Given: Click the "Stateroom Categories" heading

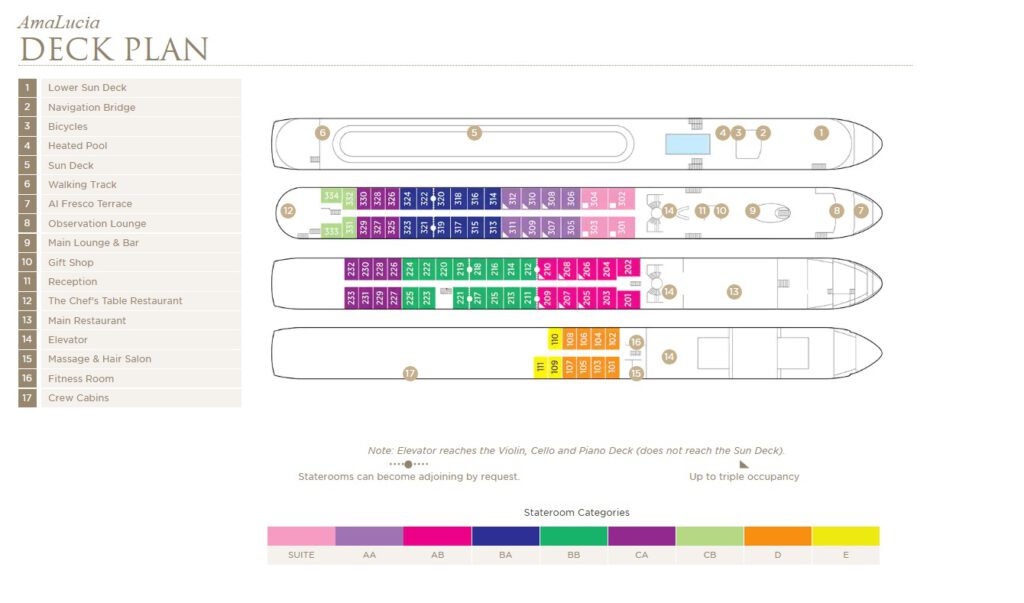Looking at the screenshot, I should (x=577, y=513).
